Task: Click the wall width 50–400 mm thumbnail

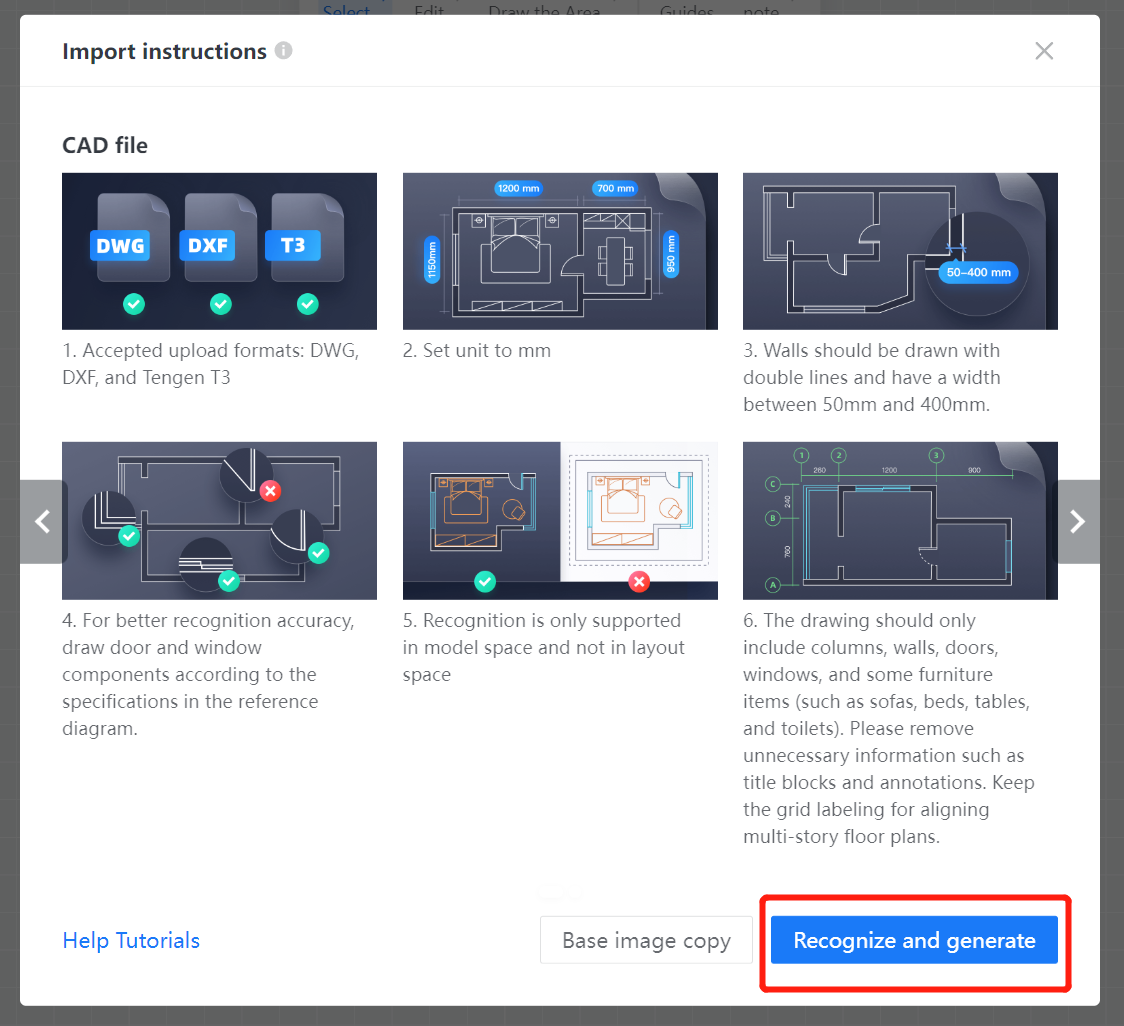Action: click(x=900, y=251)
